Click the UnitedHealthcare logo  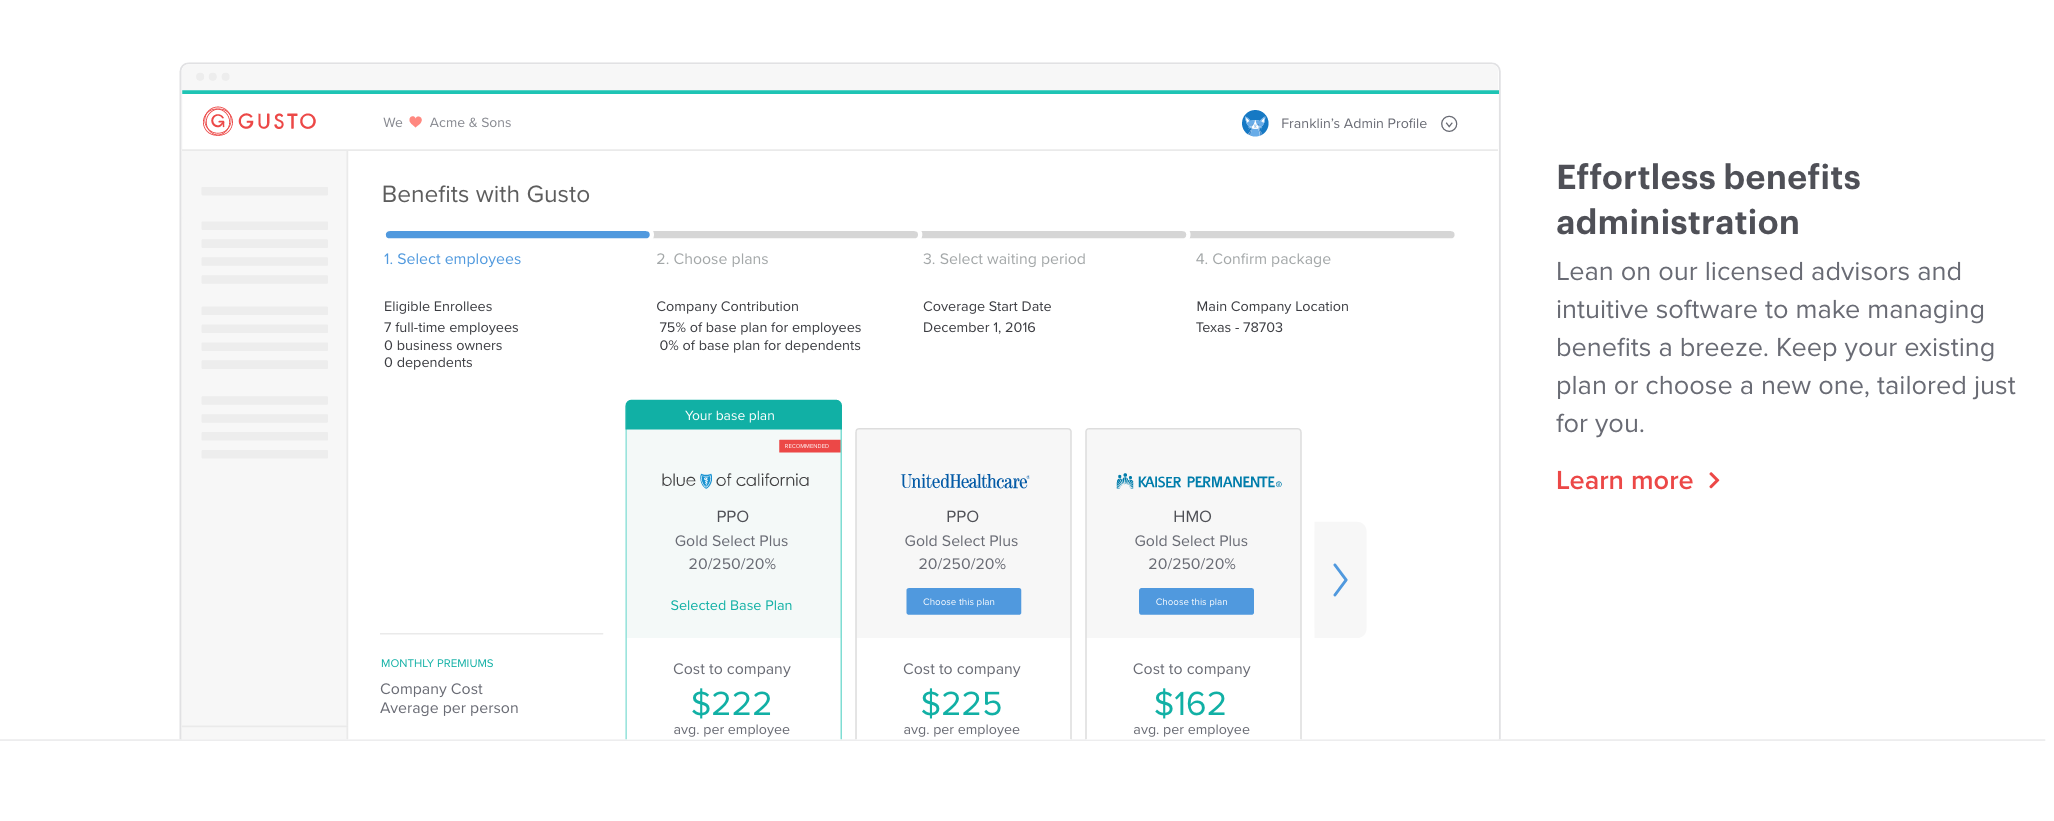pos(965,482)
